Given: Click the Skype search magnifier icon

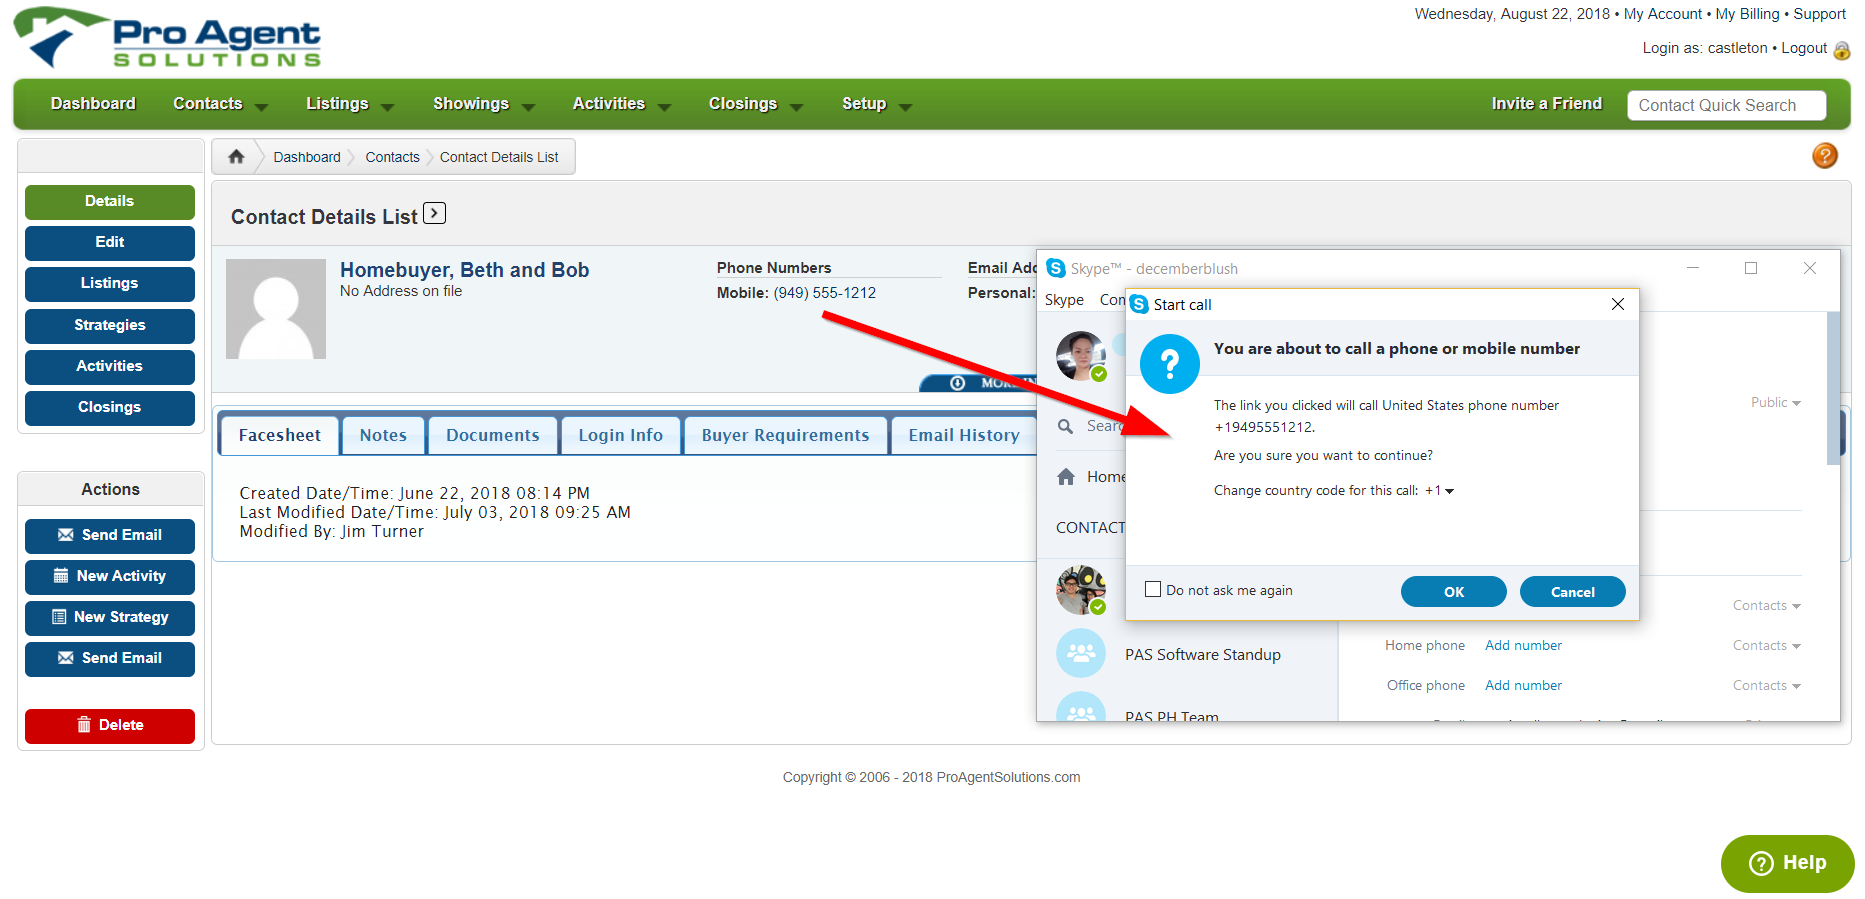Looking at the screenshot, I should (x=1065, y=426).
